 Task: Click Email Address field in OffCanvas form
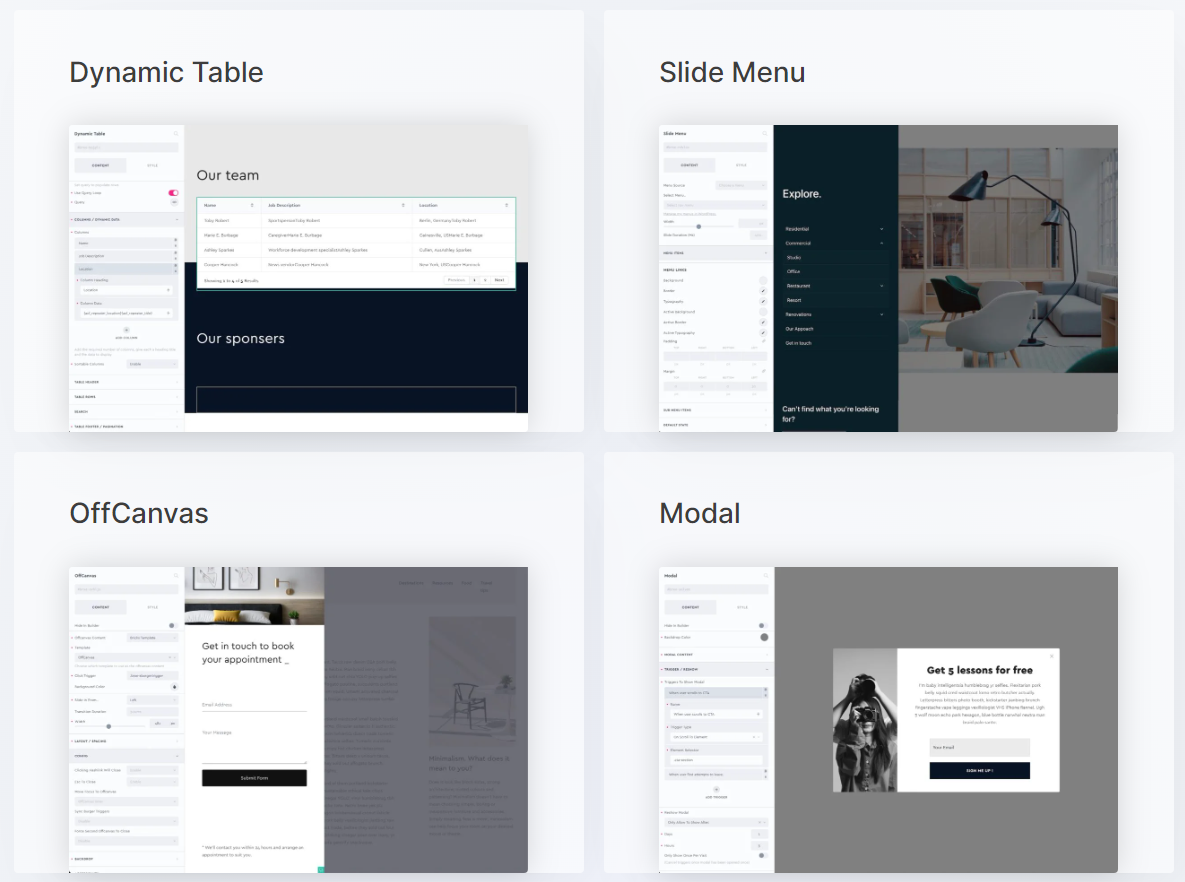[x=254, y=705]
